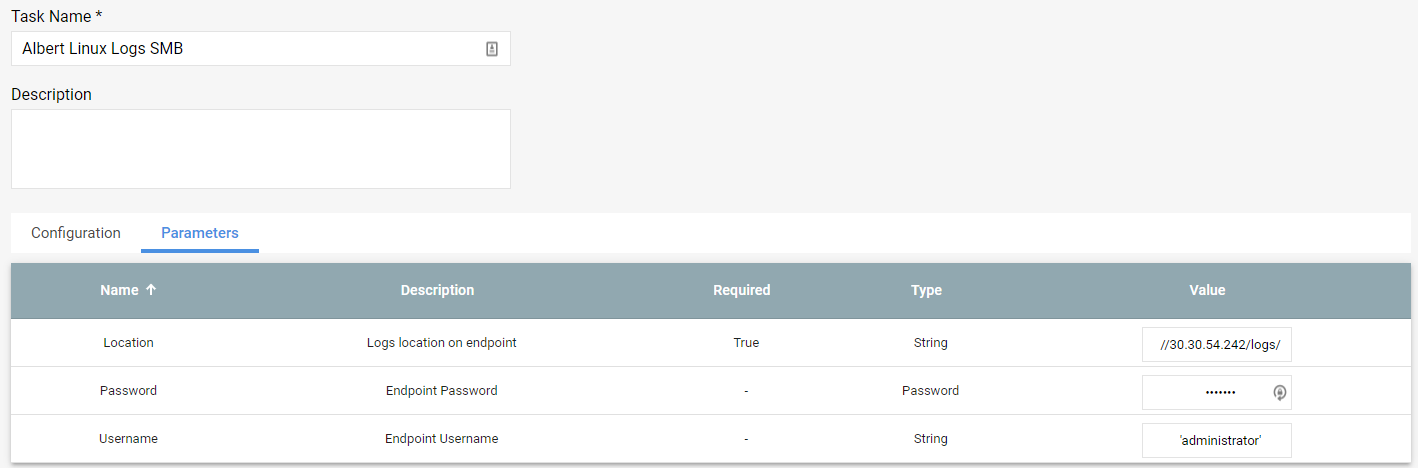Image resolution: width=1418 pixels, height=468 pixels.
Task: Click the Task Name input field
Action: coord(261,48)
